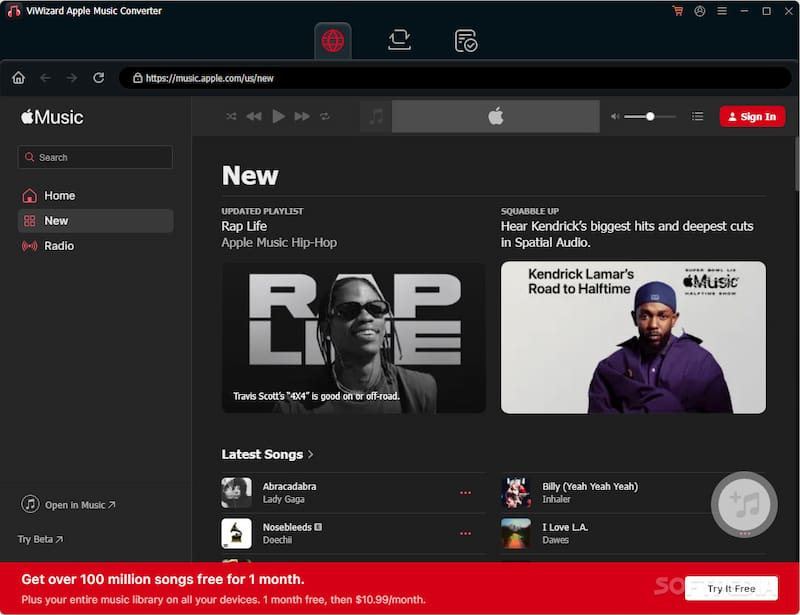Select New in the sidebar
The width and height of the screenshot is (800, 615).
pos(95,220)
